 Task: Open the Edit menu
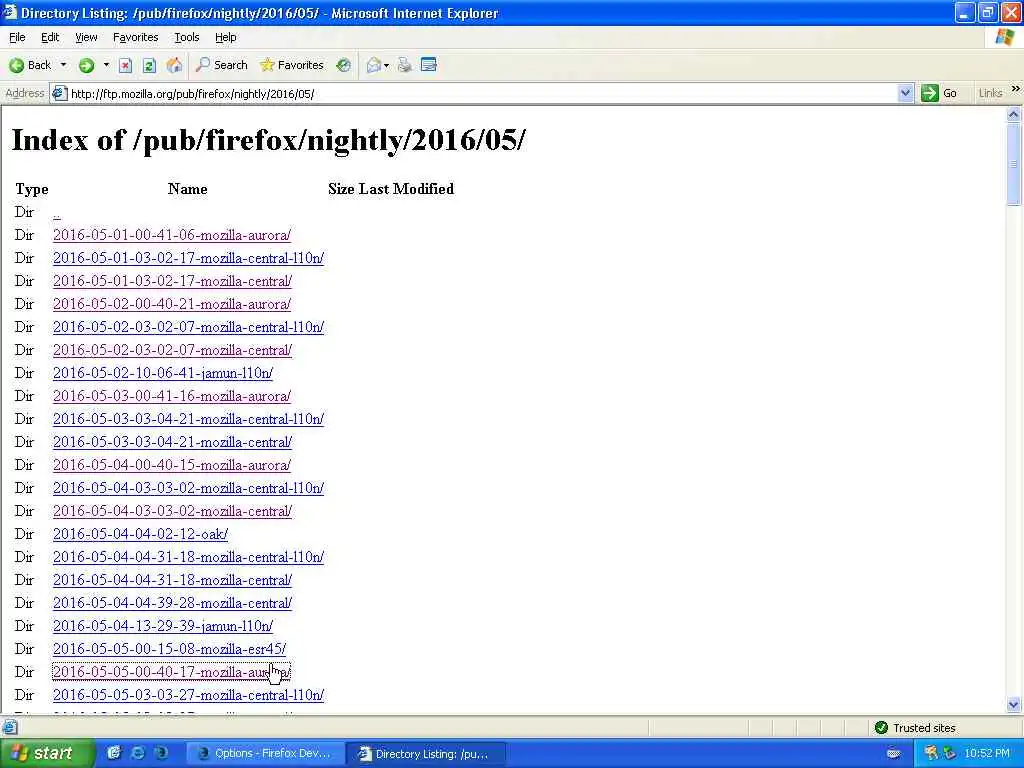[50, 37]
